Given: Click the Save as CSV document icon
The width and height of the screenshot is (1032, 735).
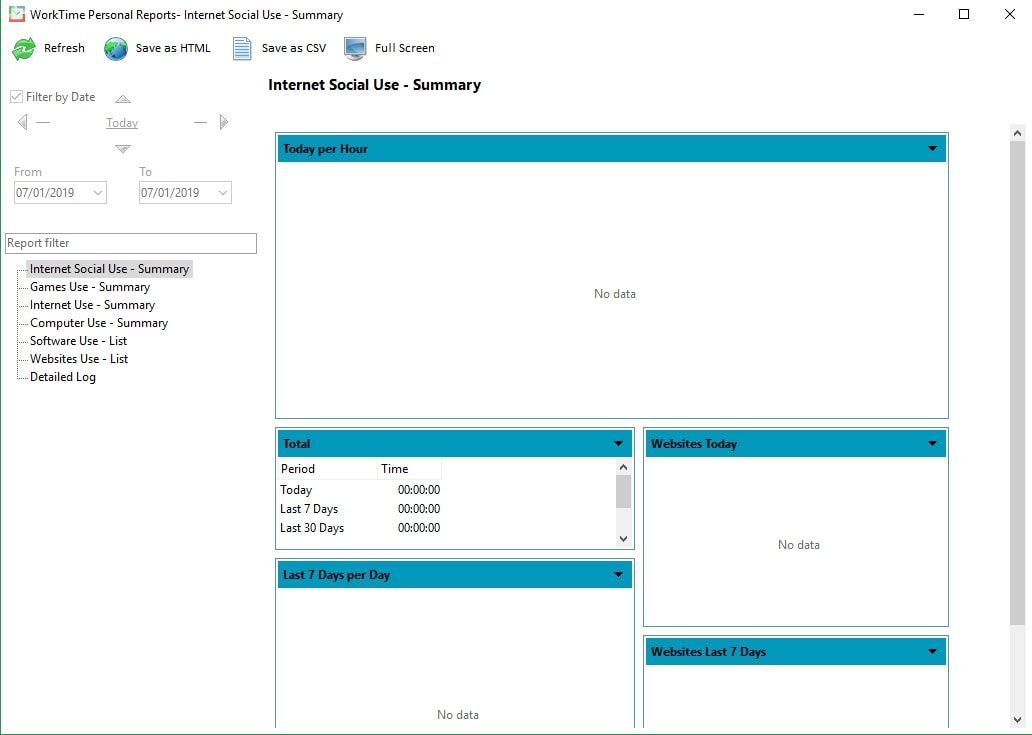Looking at the screenshot, I should pos(242,48).
